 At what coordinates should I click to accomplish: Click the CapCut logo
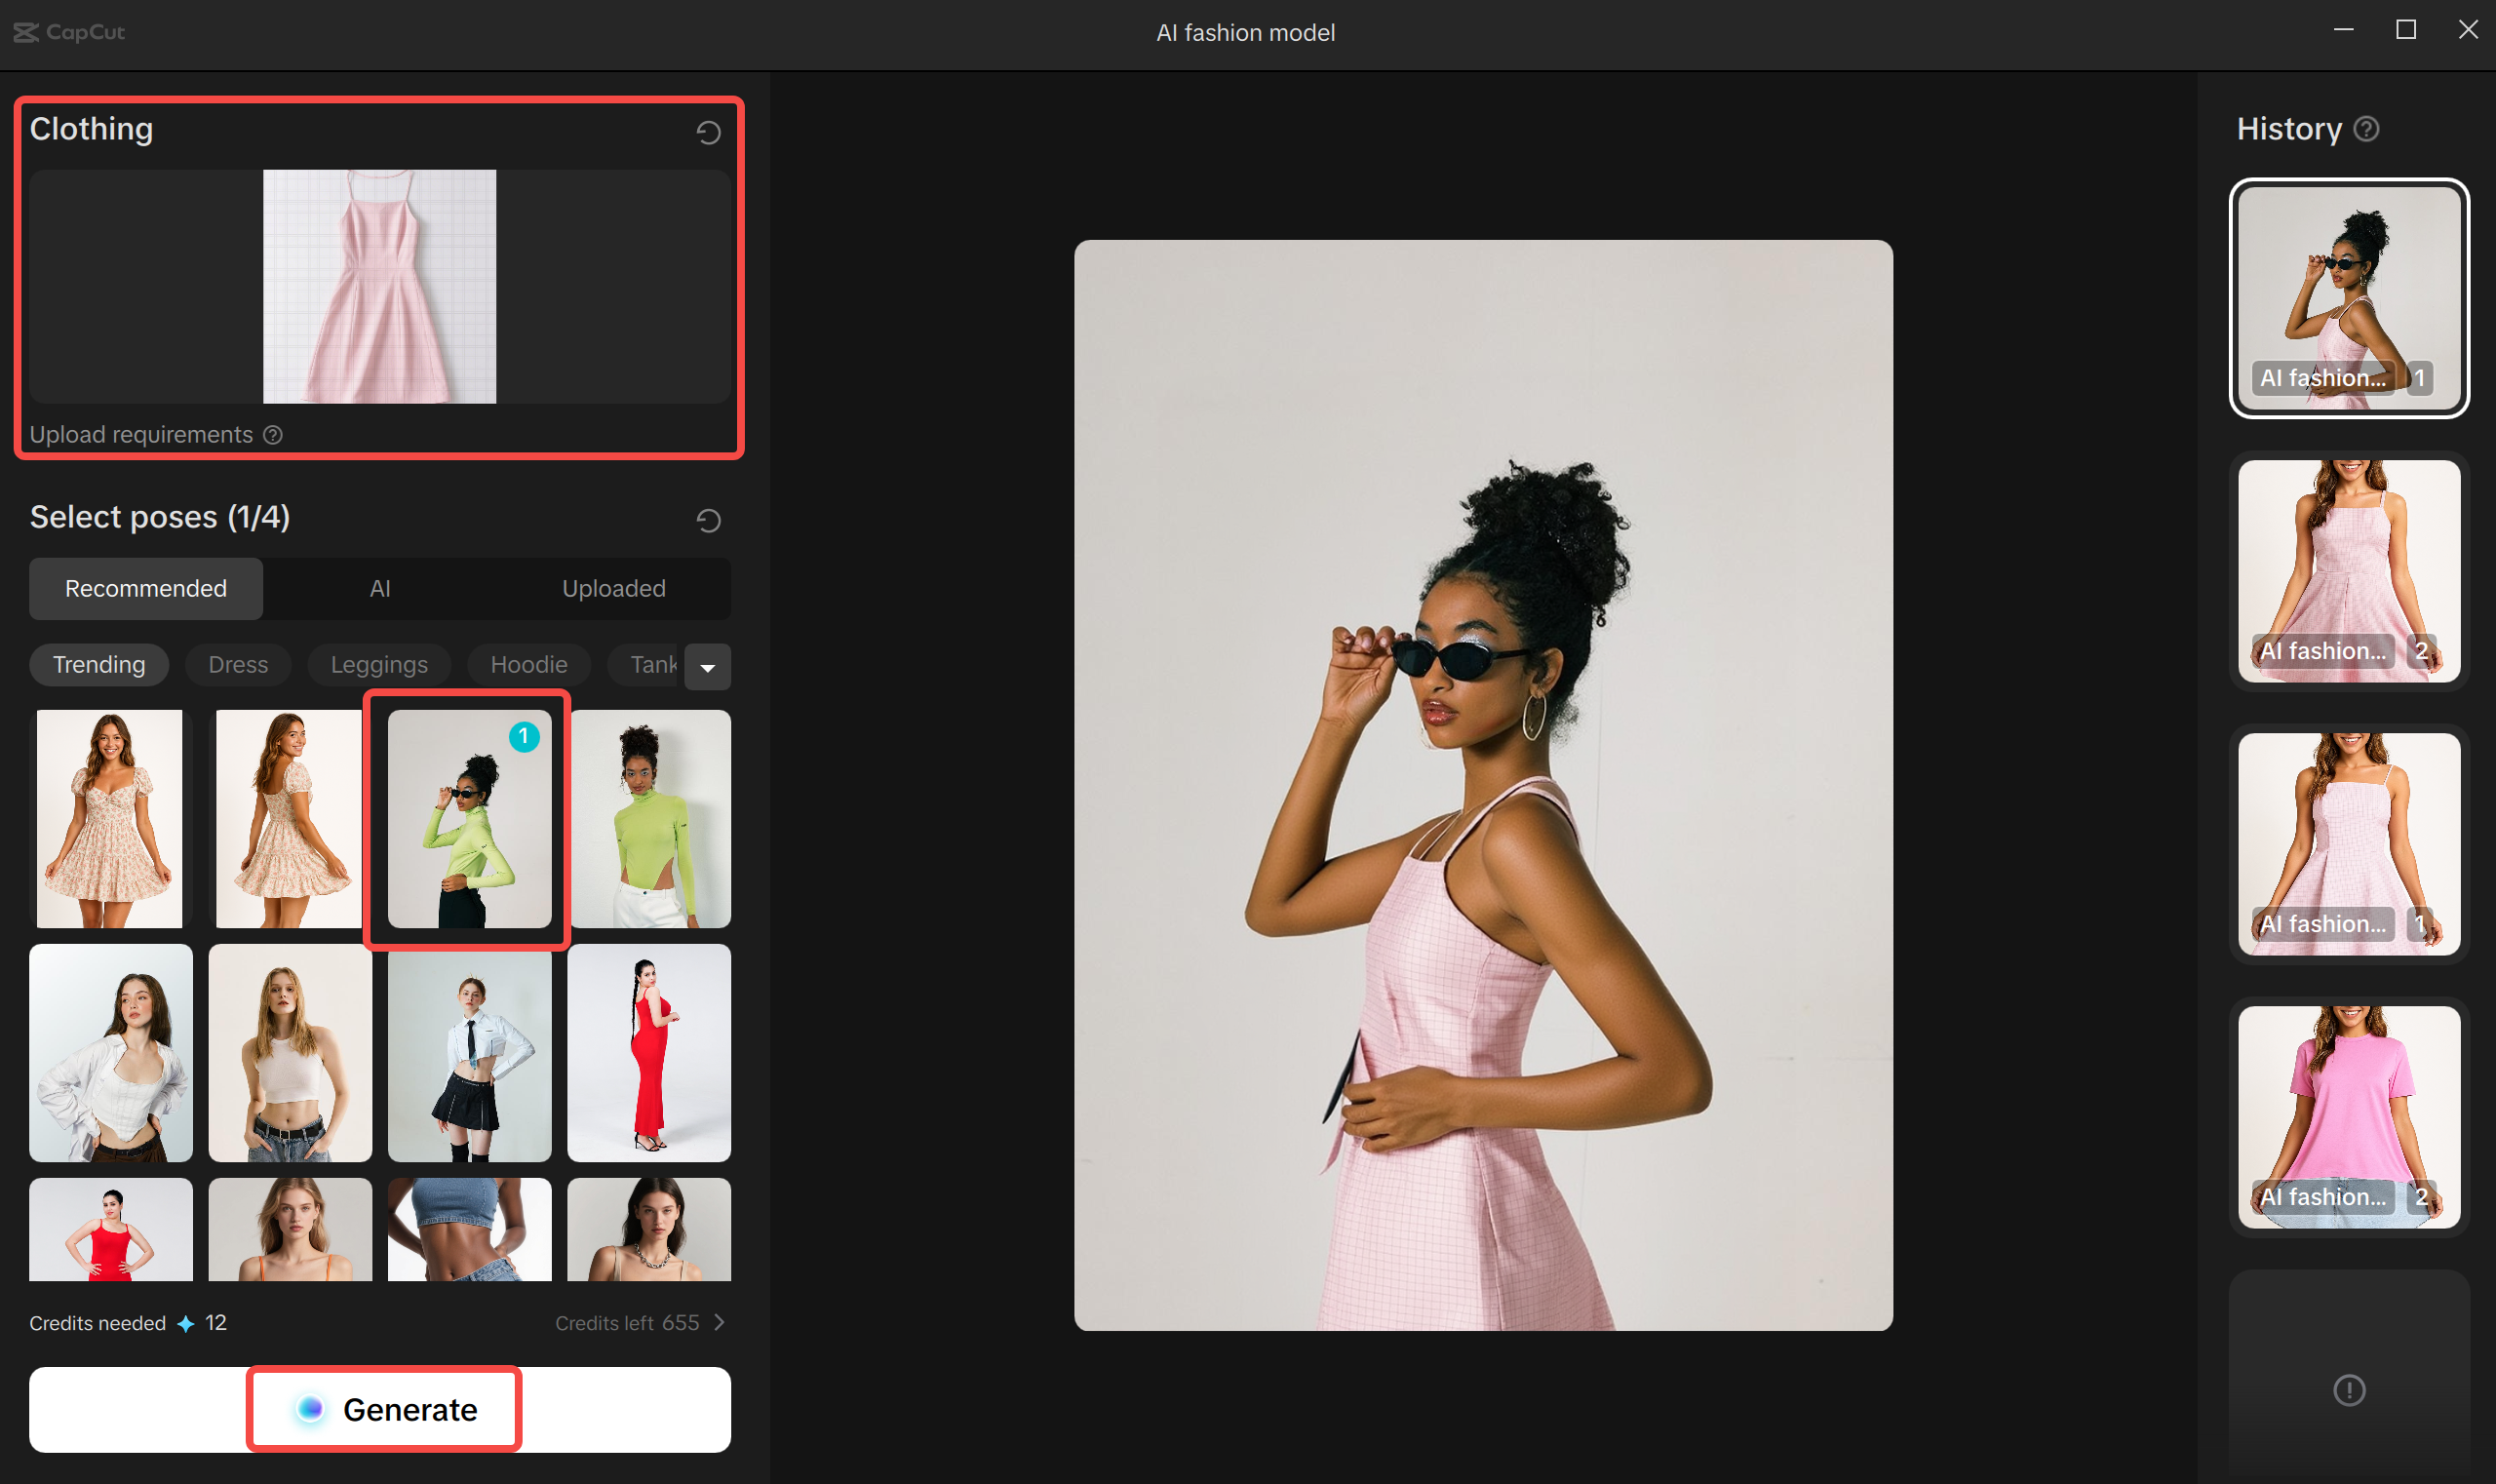tap(68, 32)
